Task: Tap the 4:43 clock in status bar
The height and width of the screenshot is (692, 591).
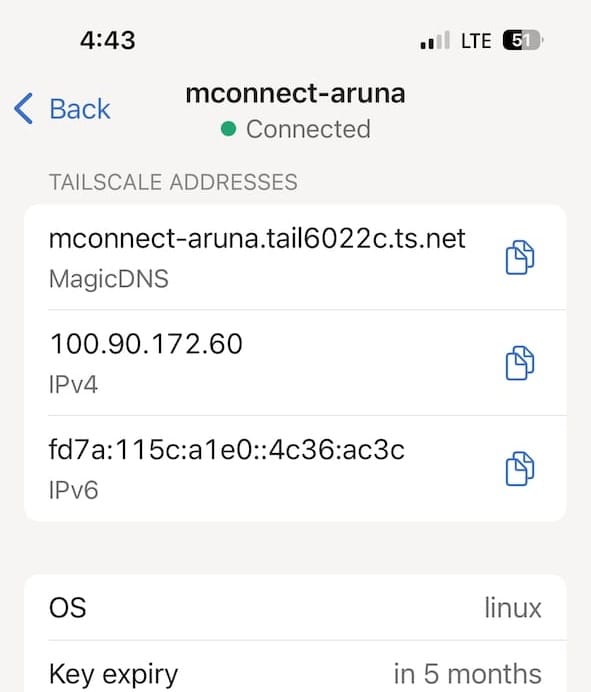Action: pyautogui.click(x=108, y=40)
